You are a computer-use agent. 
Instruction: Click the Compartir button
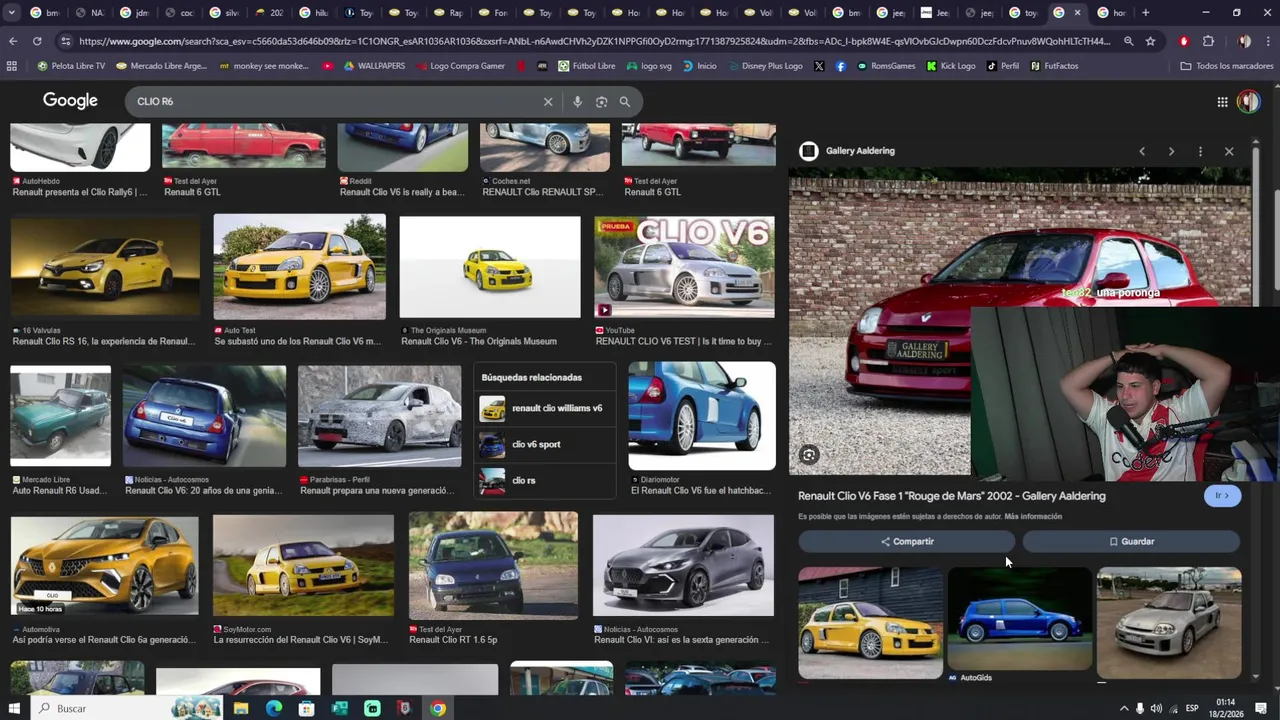click(x=907, y=541)
